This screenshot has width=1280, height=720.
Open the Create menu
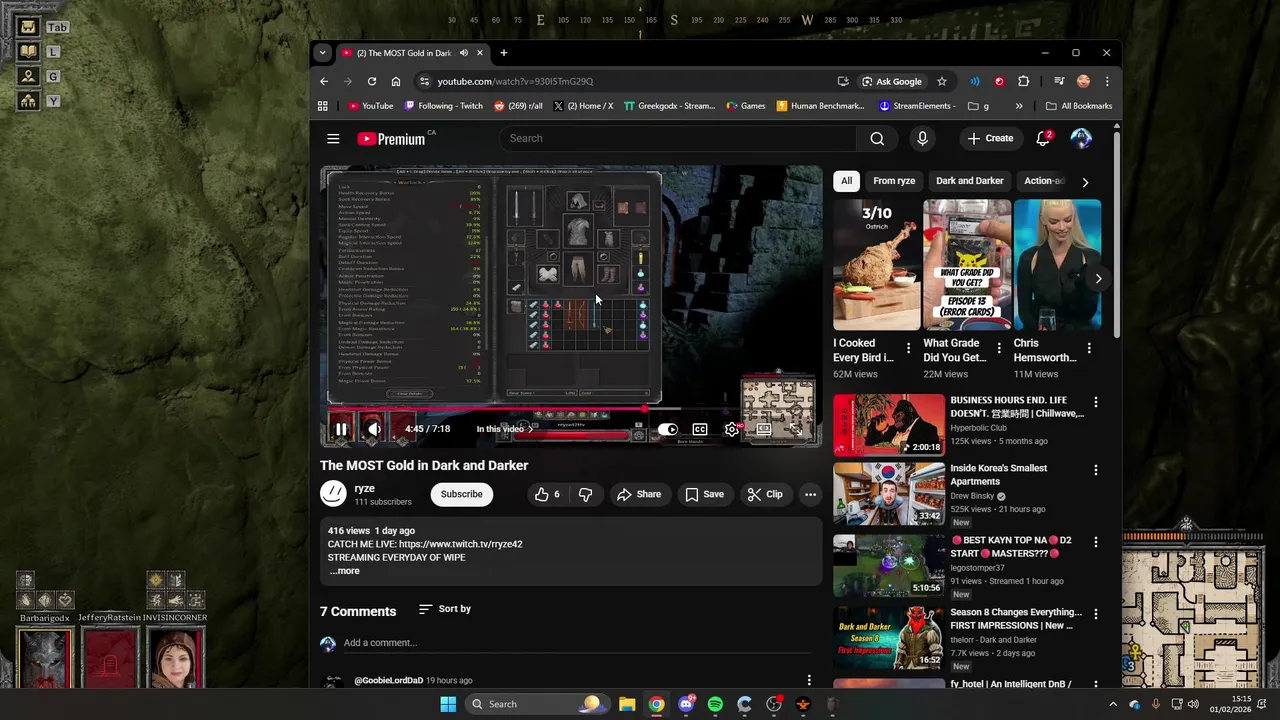tap(990, 139)
